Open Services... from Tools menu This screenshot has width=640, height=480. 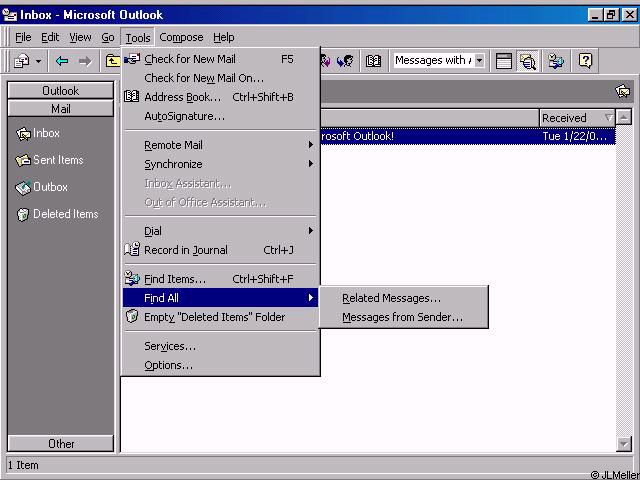220,346
